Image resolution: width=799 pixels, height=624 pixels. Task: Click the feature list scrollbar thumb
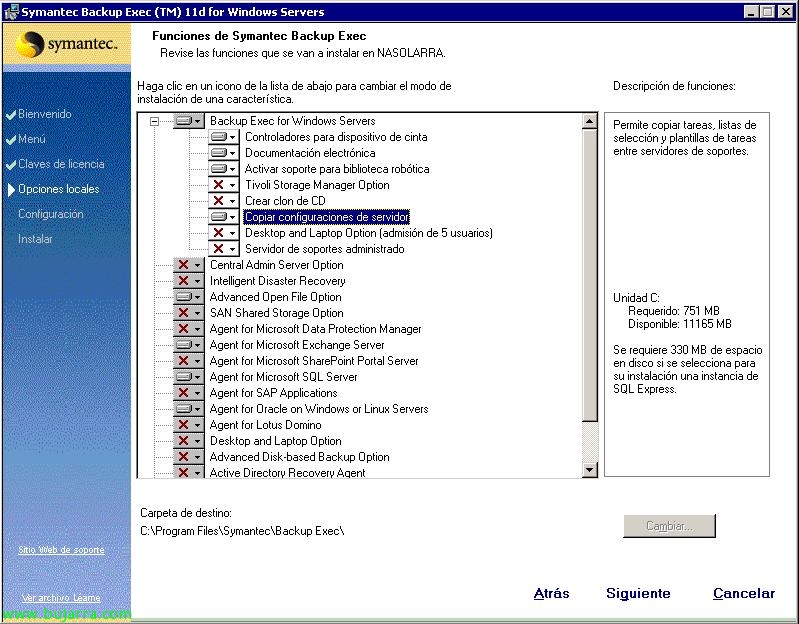click(590, 275)
